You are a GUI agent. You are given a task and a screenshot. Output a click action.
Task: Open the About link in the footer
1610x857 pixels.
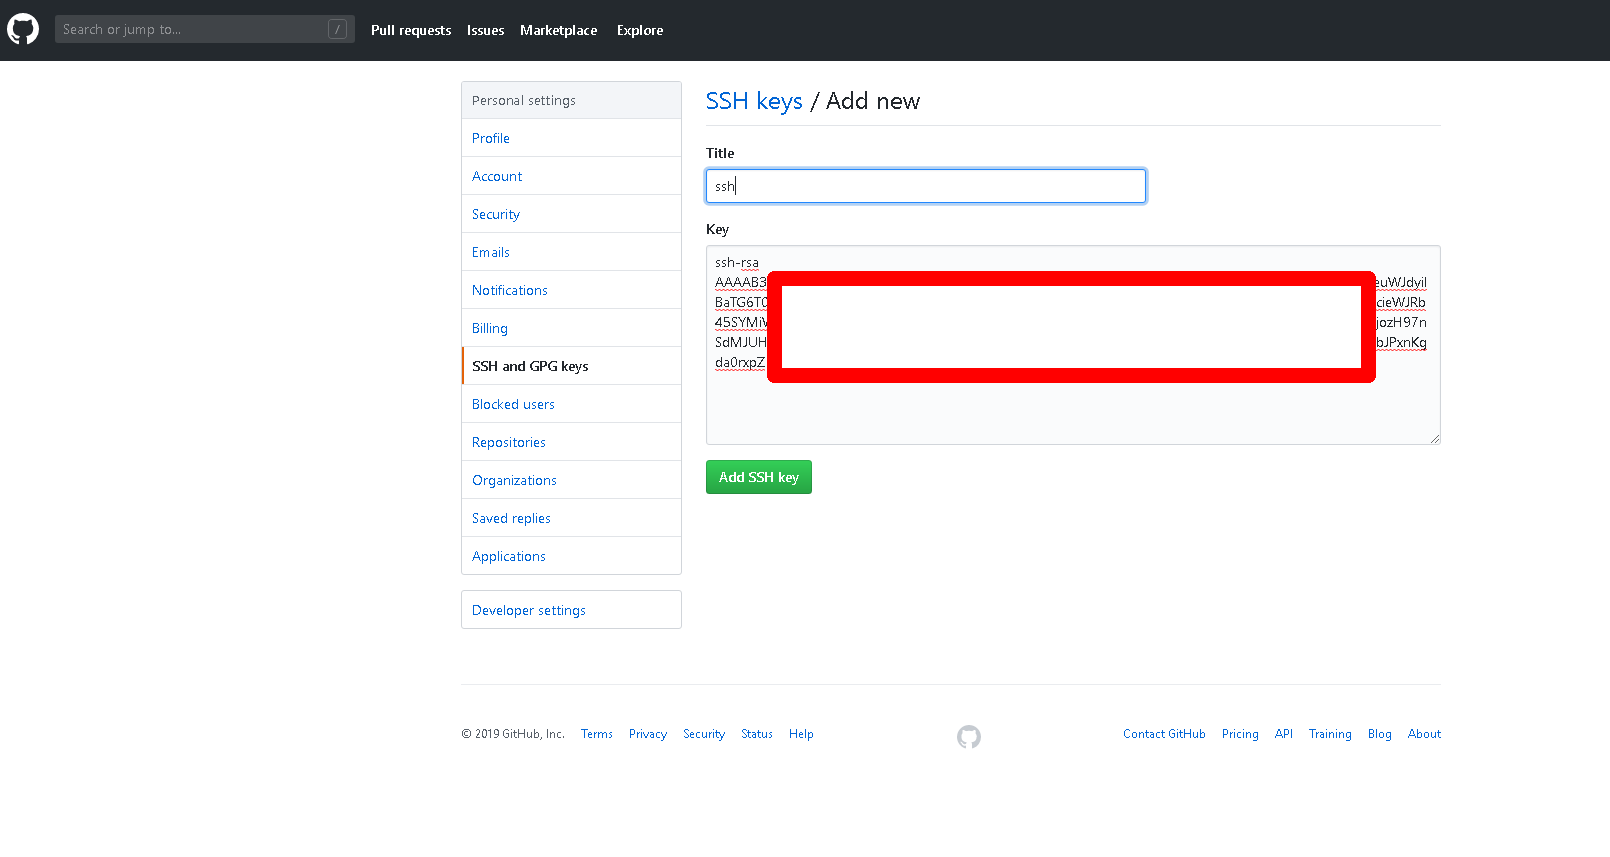tap(1424, 734)
